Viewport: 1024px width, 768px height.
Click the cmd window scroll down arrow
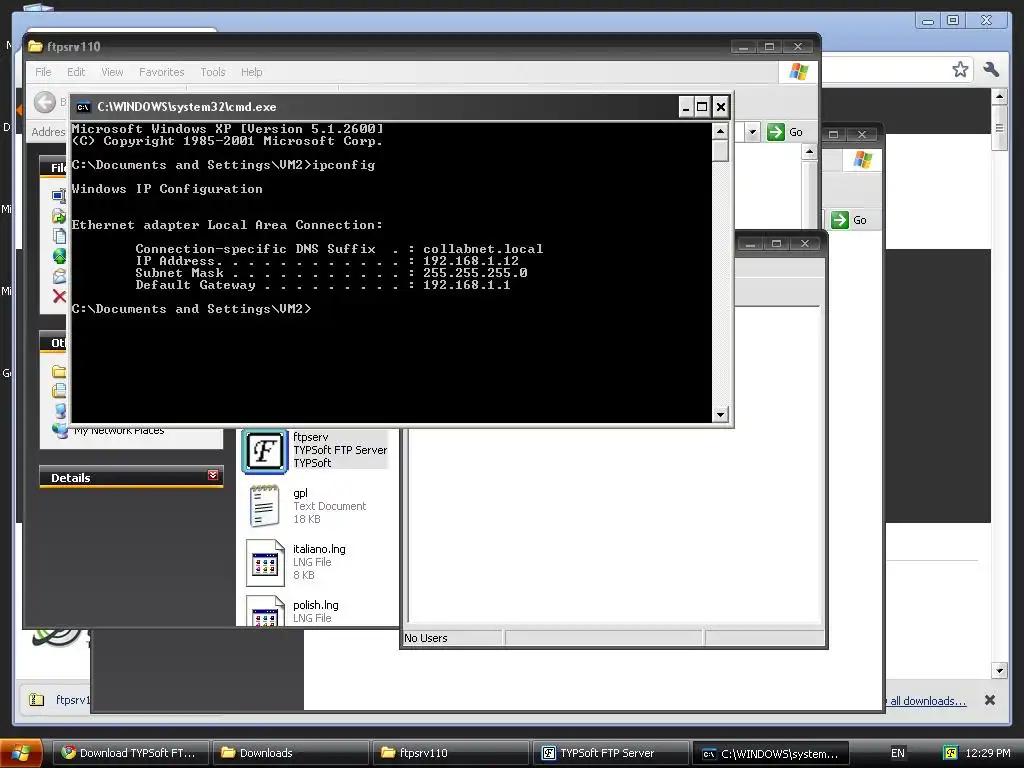coord(720,414)
